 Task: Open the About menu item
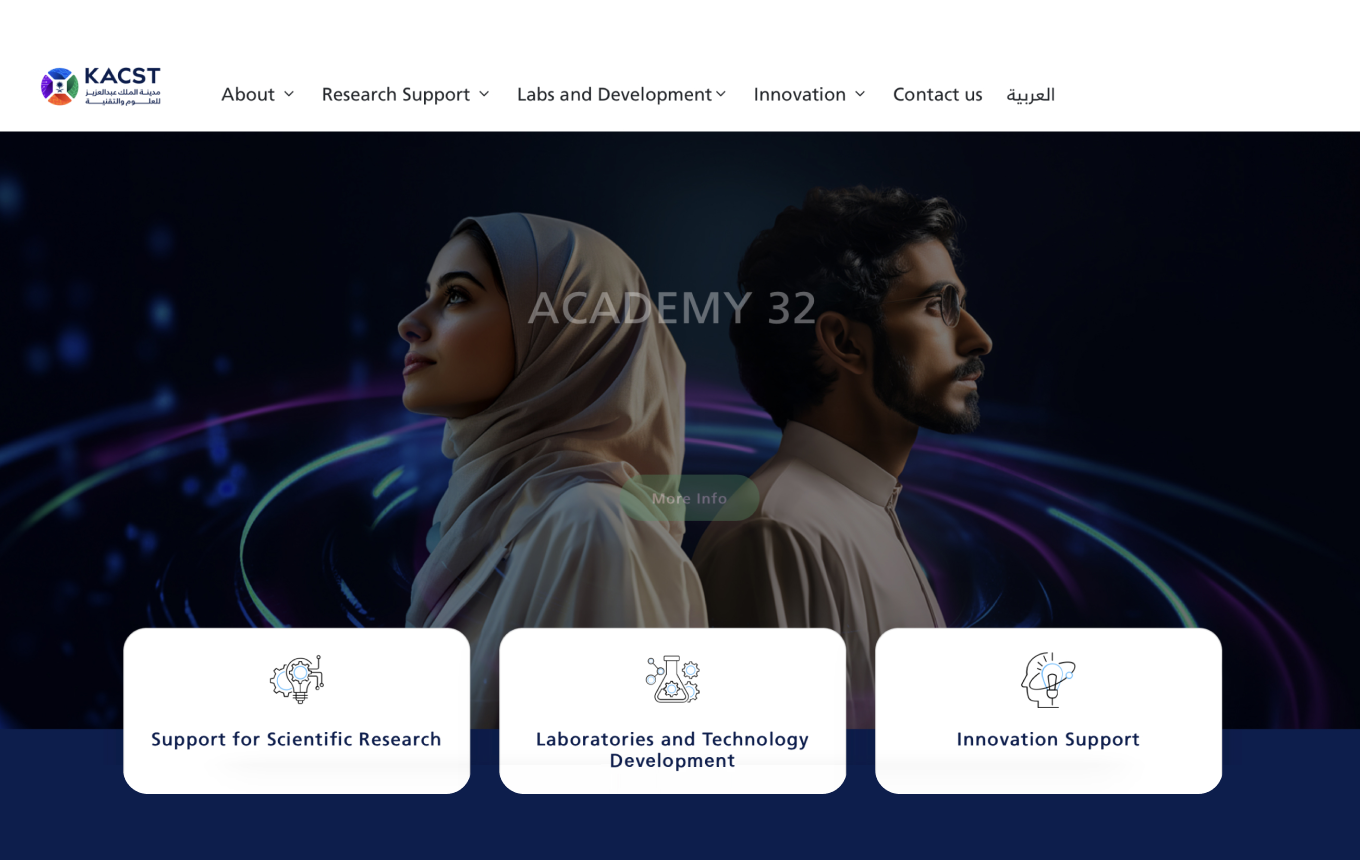248,94
